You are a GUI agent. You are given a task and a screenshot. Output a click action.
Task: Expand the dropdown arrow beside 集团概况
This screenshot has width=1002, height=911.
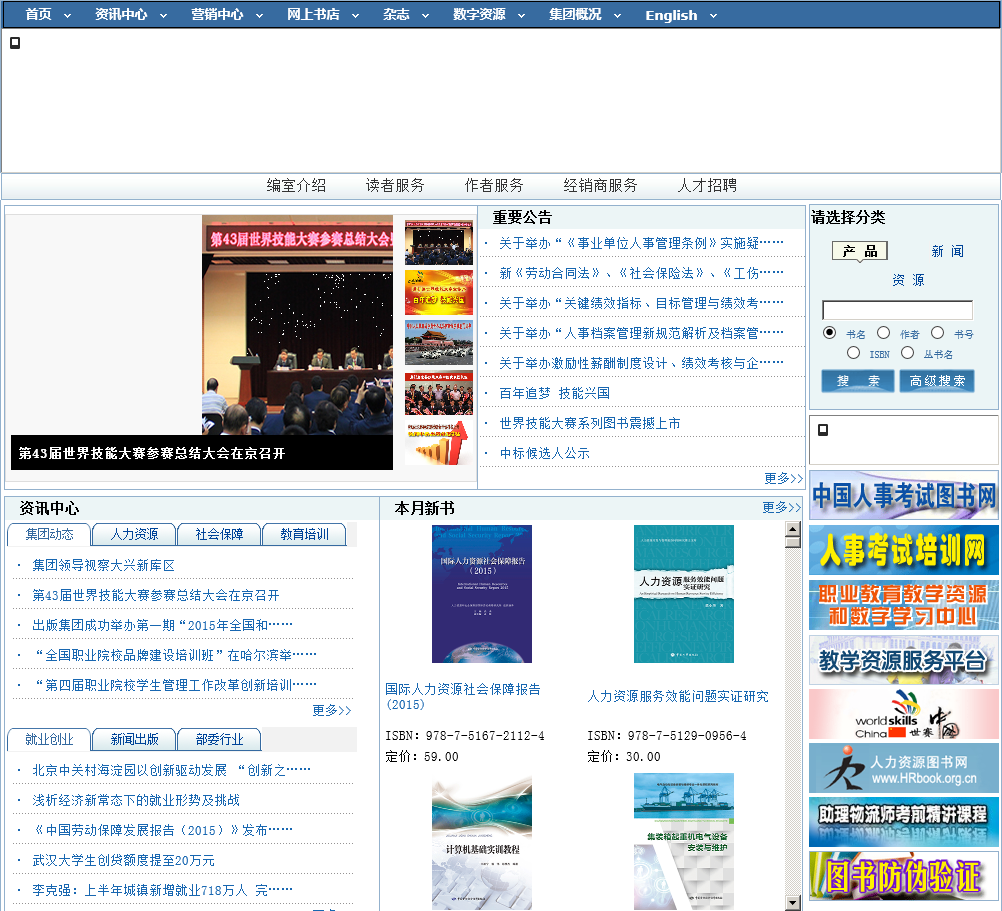617,15
